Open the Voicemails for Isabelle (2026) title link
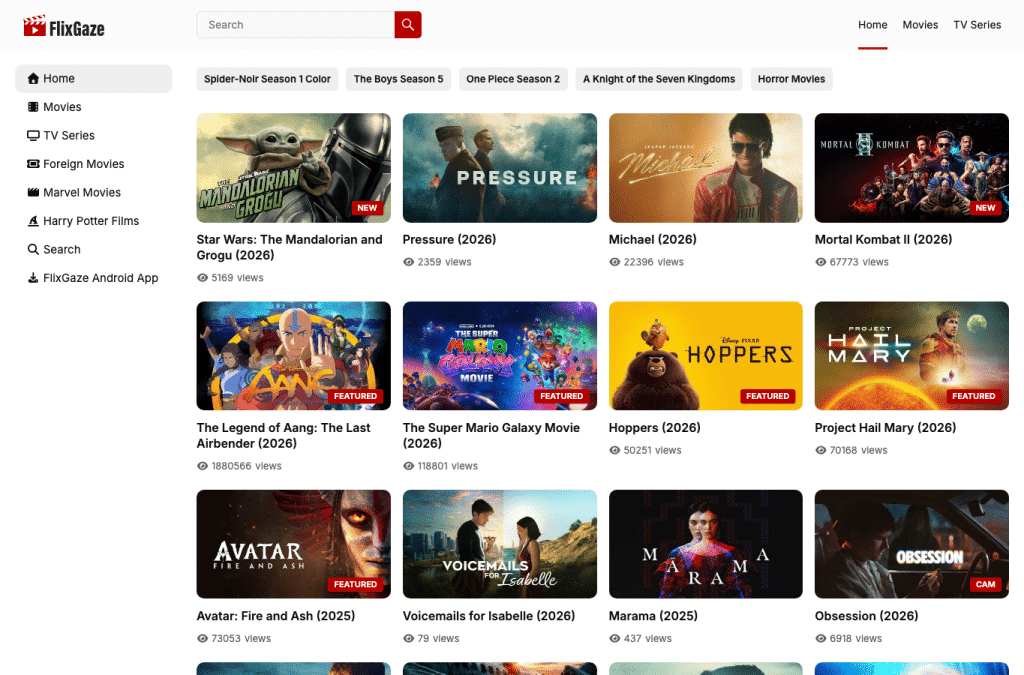The image size is (1024, 675). 489,616
